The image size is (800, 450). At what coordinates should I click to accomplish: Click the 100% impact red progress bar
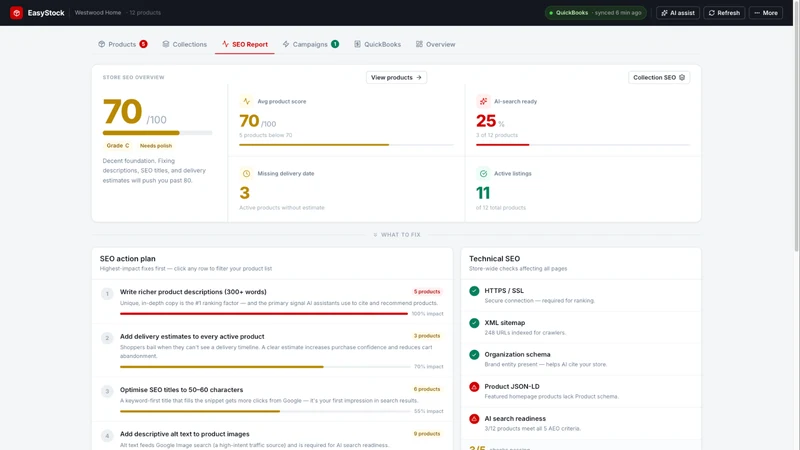click(264, 314)
